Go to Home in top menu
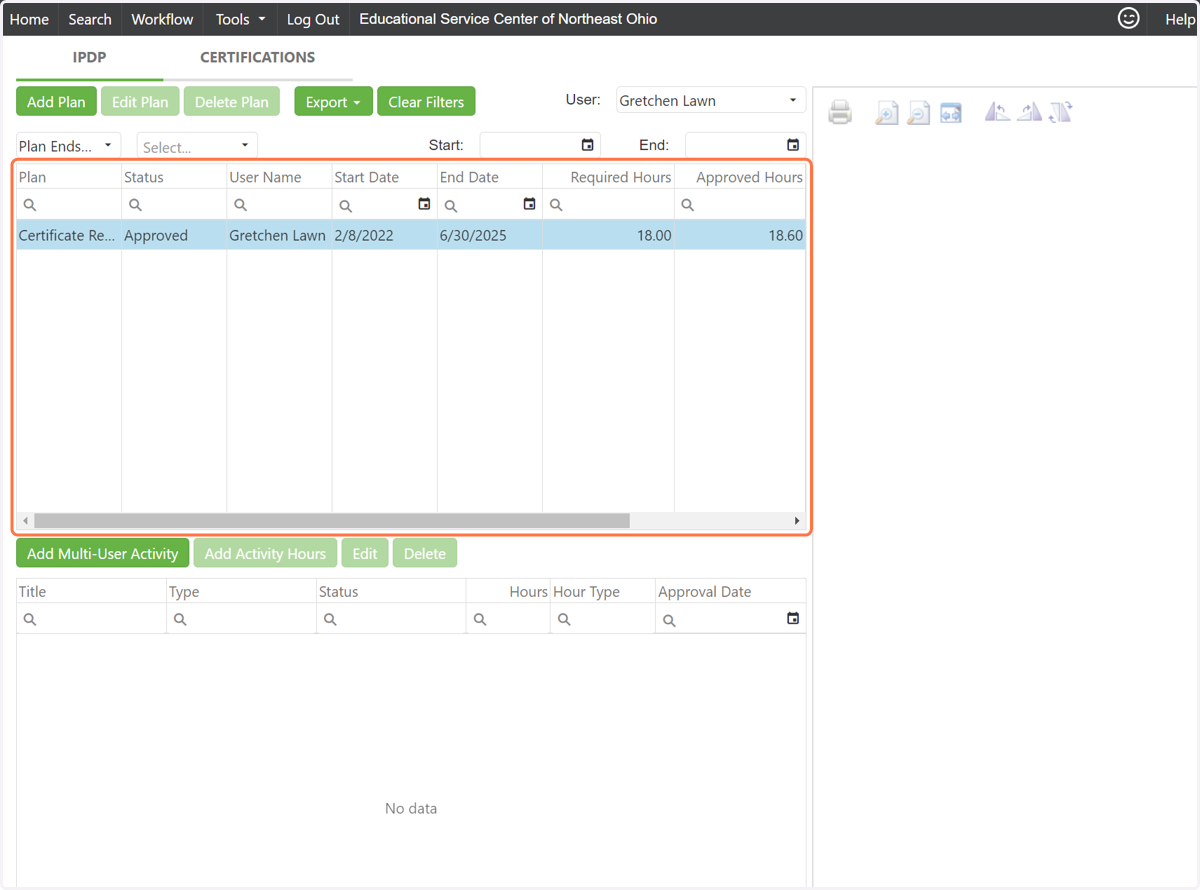Viewport: 1200px width, 890px height. pos(29,19)
